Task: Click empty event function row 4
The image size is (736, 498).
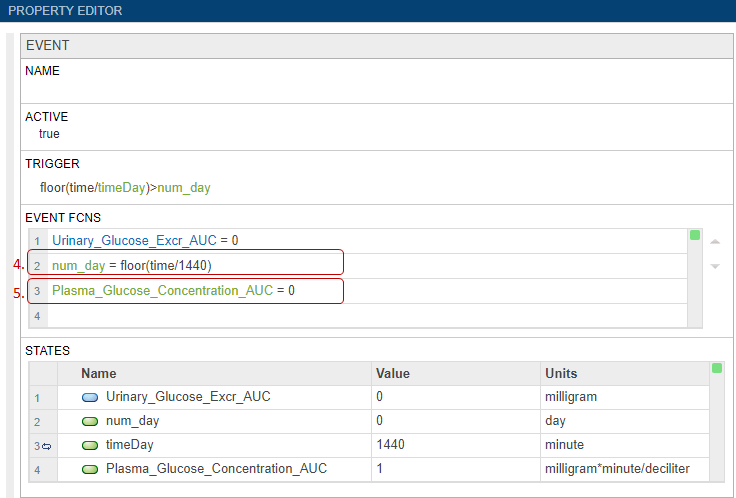Action: (x=360, y=315)
